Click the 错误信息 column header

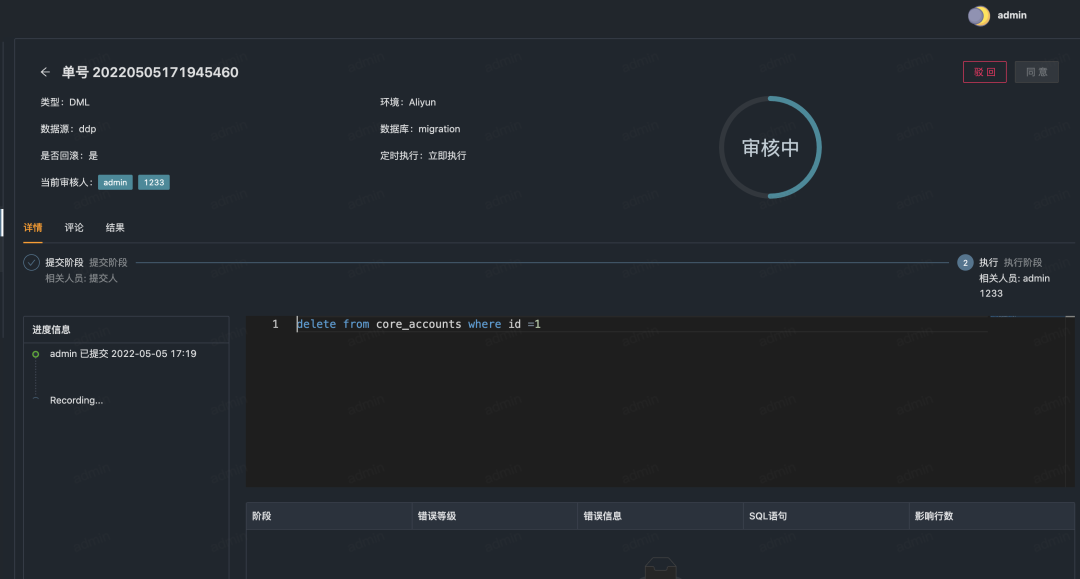click(661, 516)
